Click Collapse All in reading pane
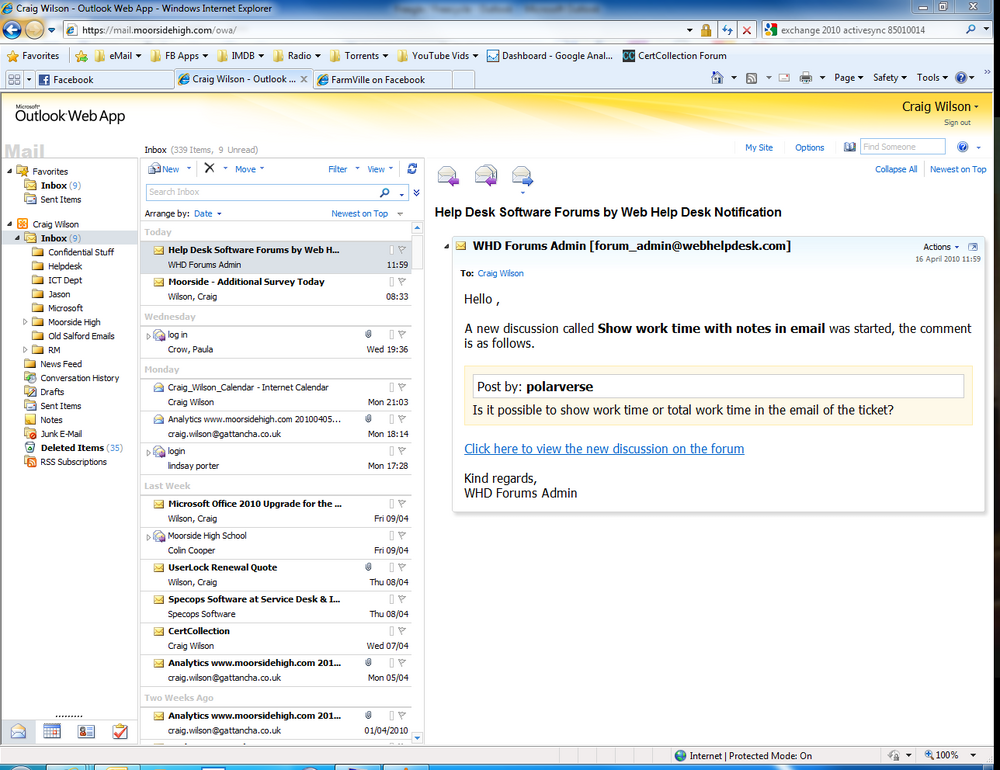The height and width of the screenshot is (770, 1000). point(896,169)
